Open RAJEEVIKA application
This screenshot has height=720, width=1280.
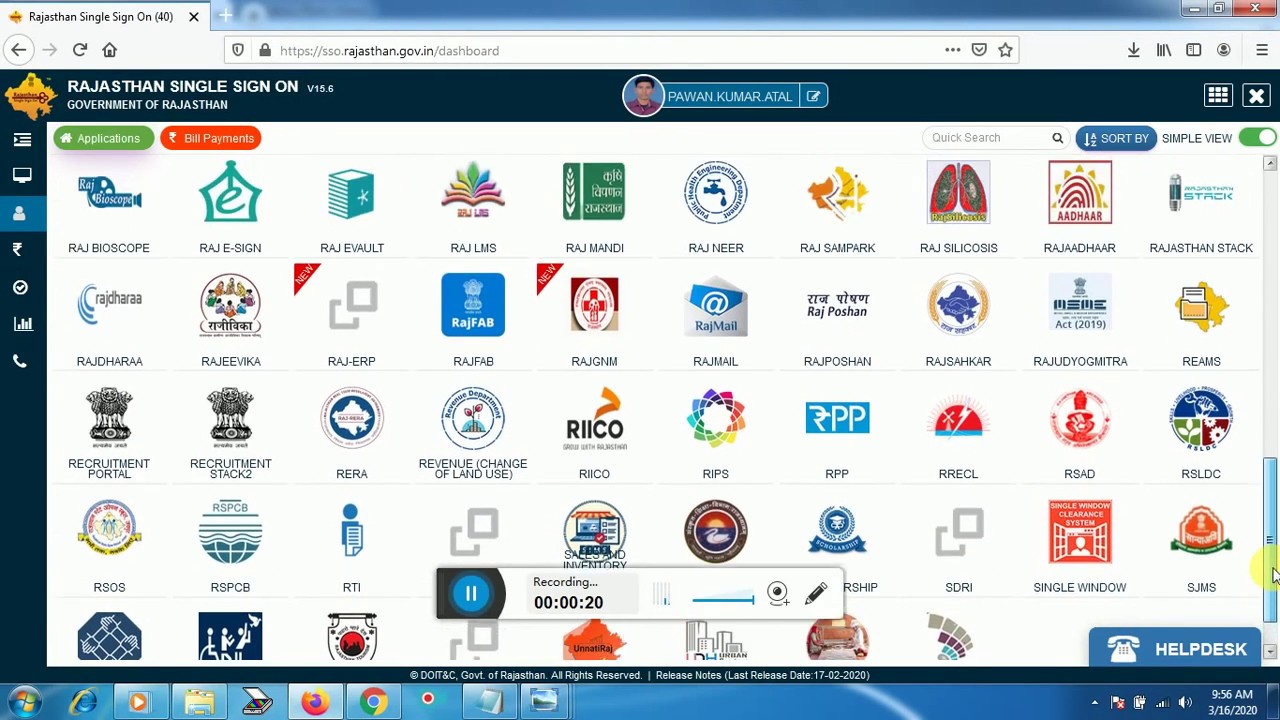point(230,305)
